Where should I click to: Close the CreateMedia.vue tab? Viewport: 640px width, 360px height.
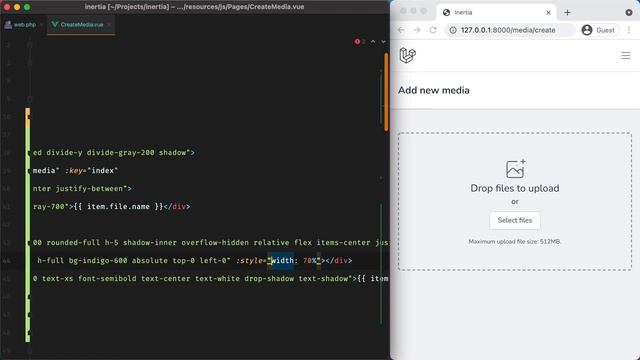pyautogui.click(x=109, y=25)
